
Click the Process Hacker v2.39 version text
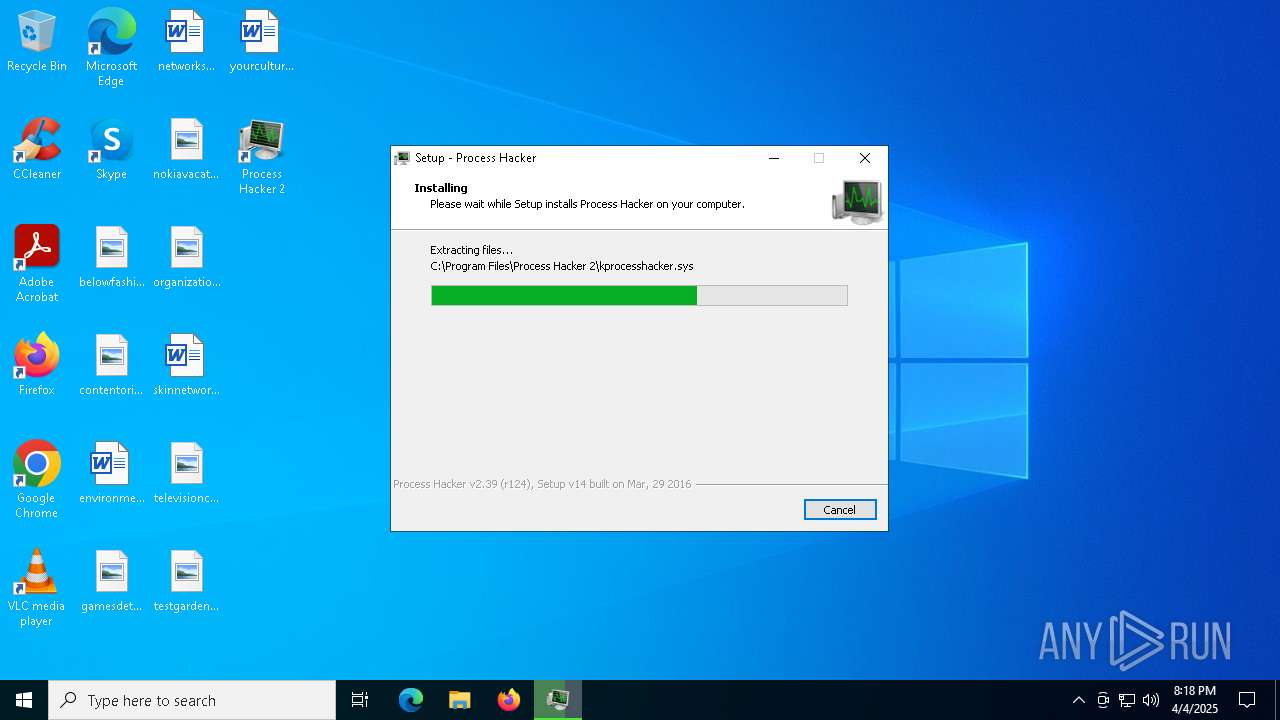[542, 484]
